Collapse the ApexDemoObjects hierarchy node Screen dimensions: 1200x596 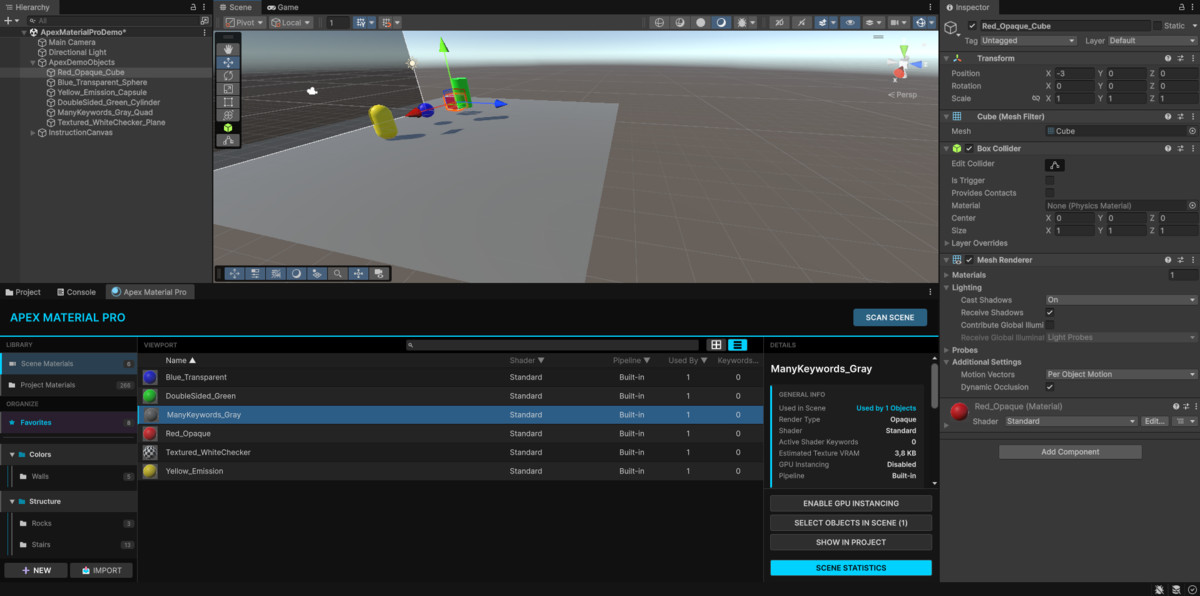(31, 62)
